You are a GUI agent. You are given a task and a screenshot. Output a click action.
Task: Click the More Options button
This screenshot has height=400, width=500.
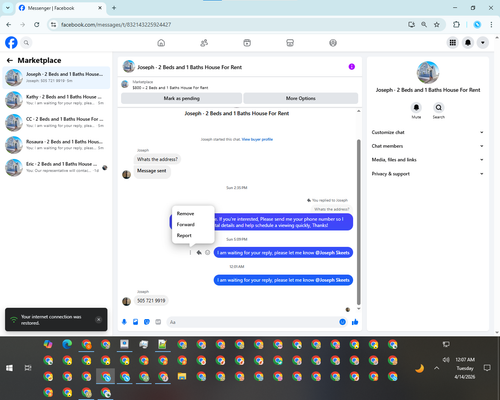click(x=301, y=98)
